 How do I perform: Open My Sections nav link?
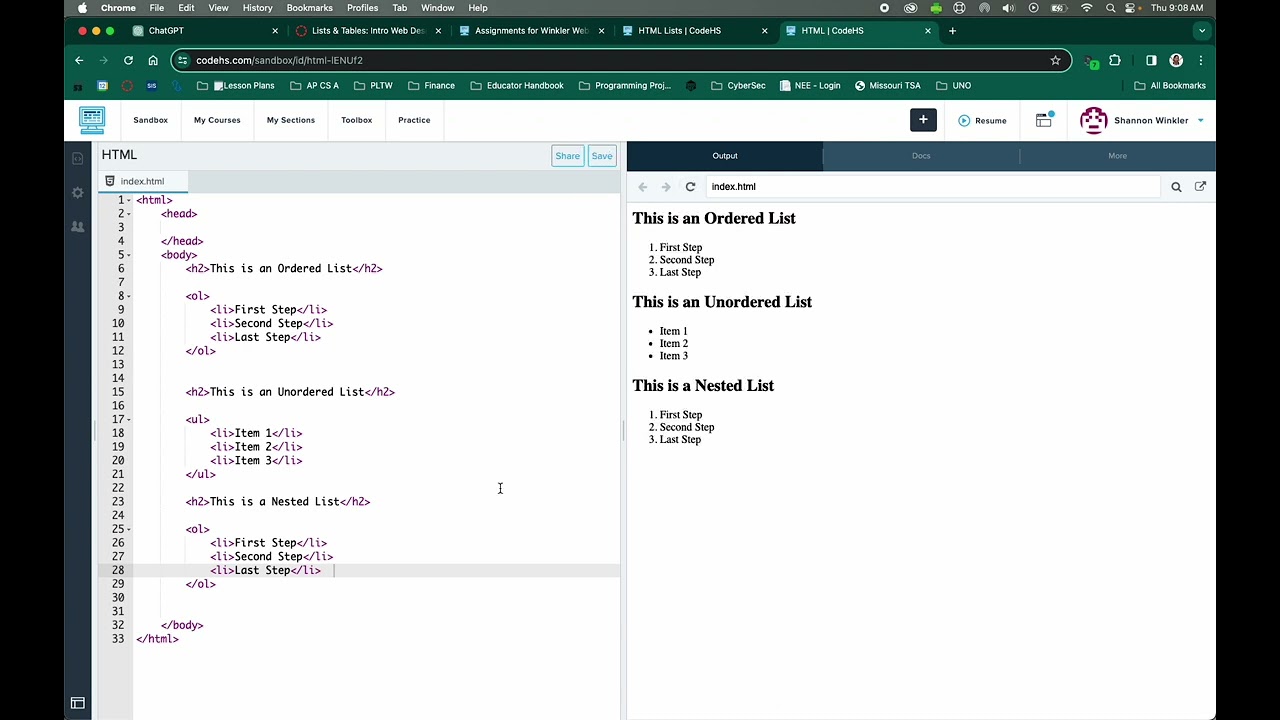tap(291, 120)
